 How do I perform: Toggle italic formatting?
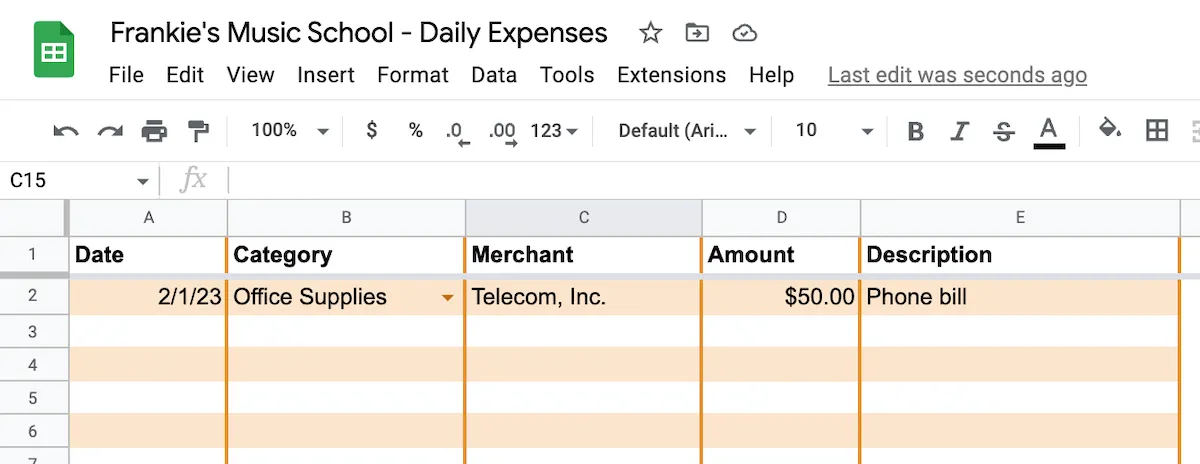960,130
